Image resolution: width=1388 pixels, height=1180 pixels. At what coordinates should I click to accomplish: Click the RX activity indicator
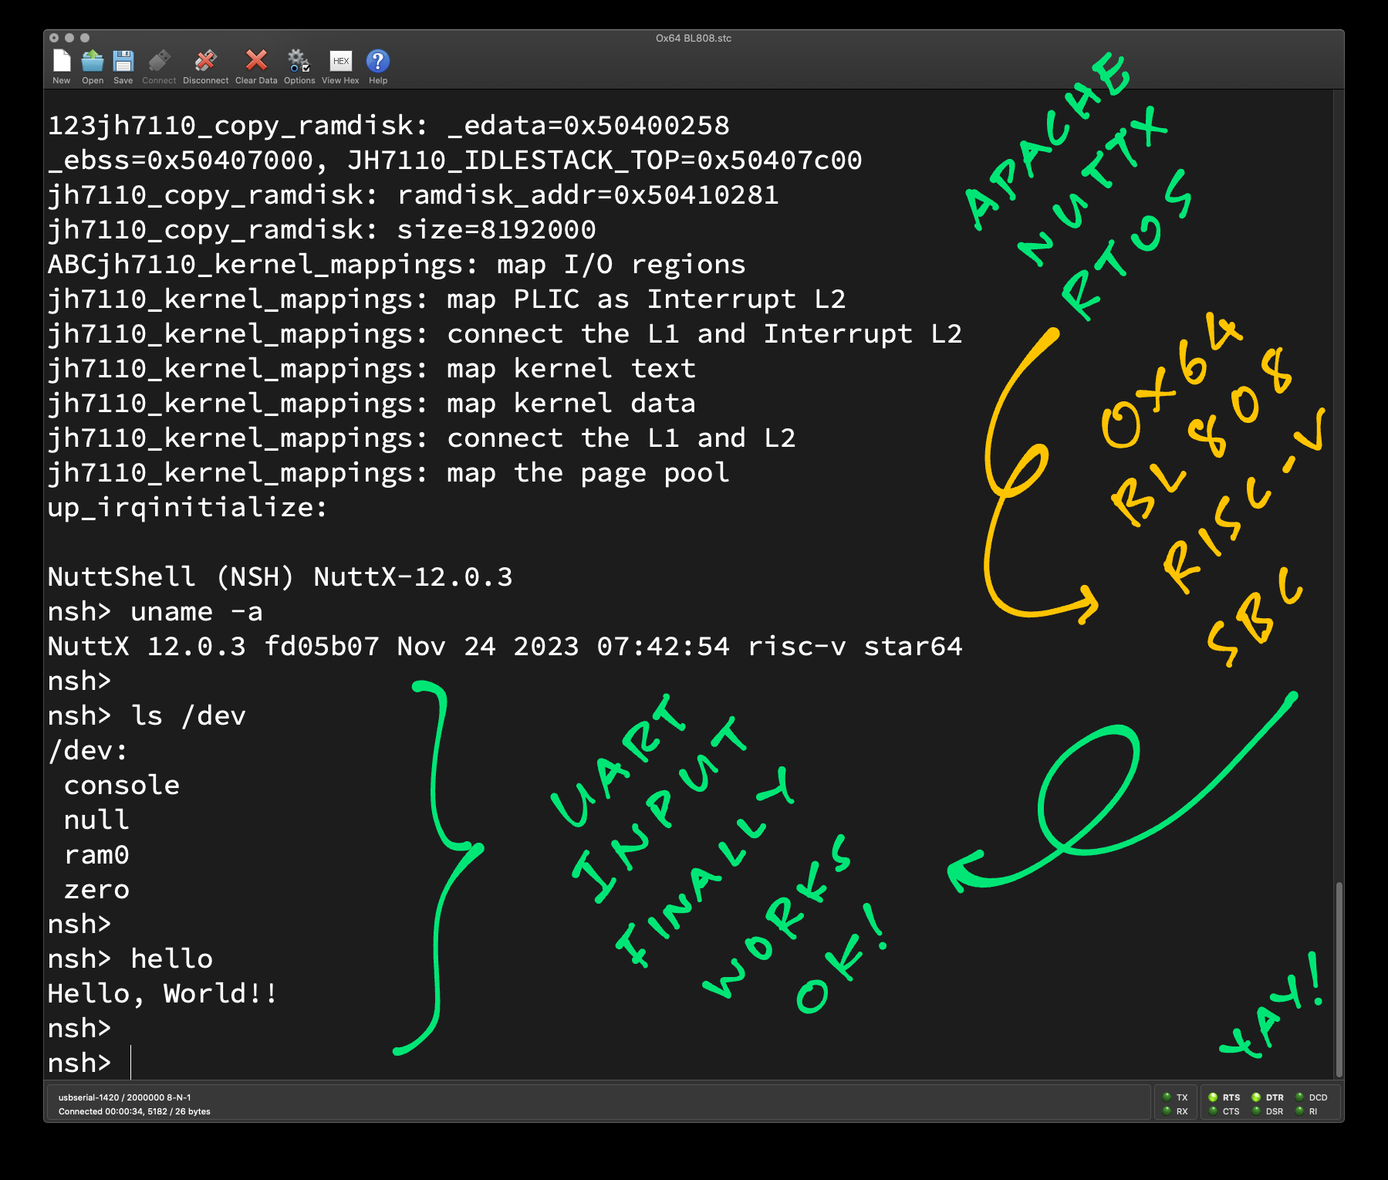pyautogui.click(x=1167, y=1111)
